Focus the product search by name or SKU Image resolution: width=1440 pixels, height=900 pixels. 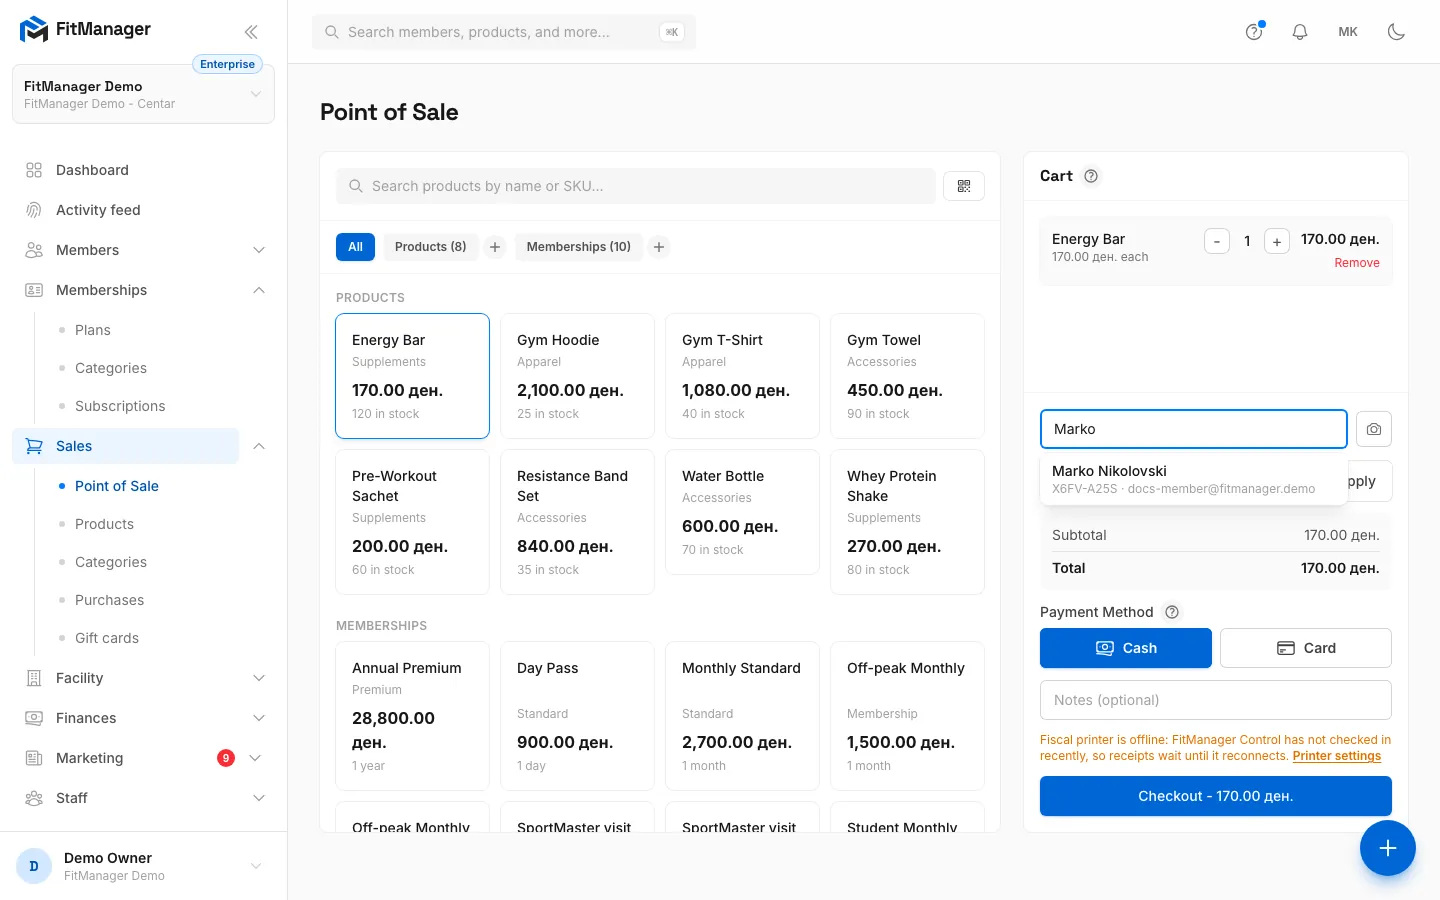click(636, 186)
